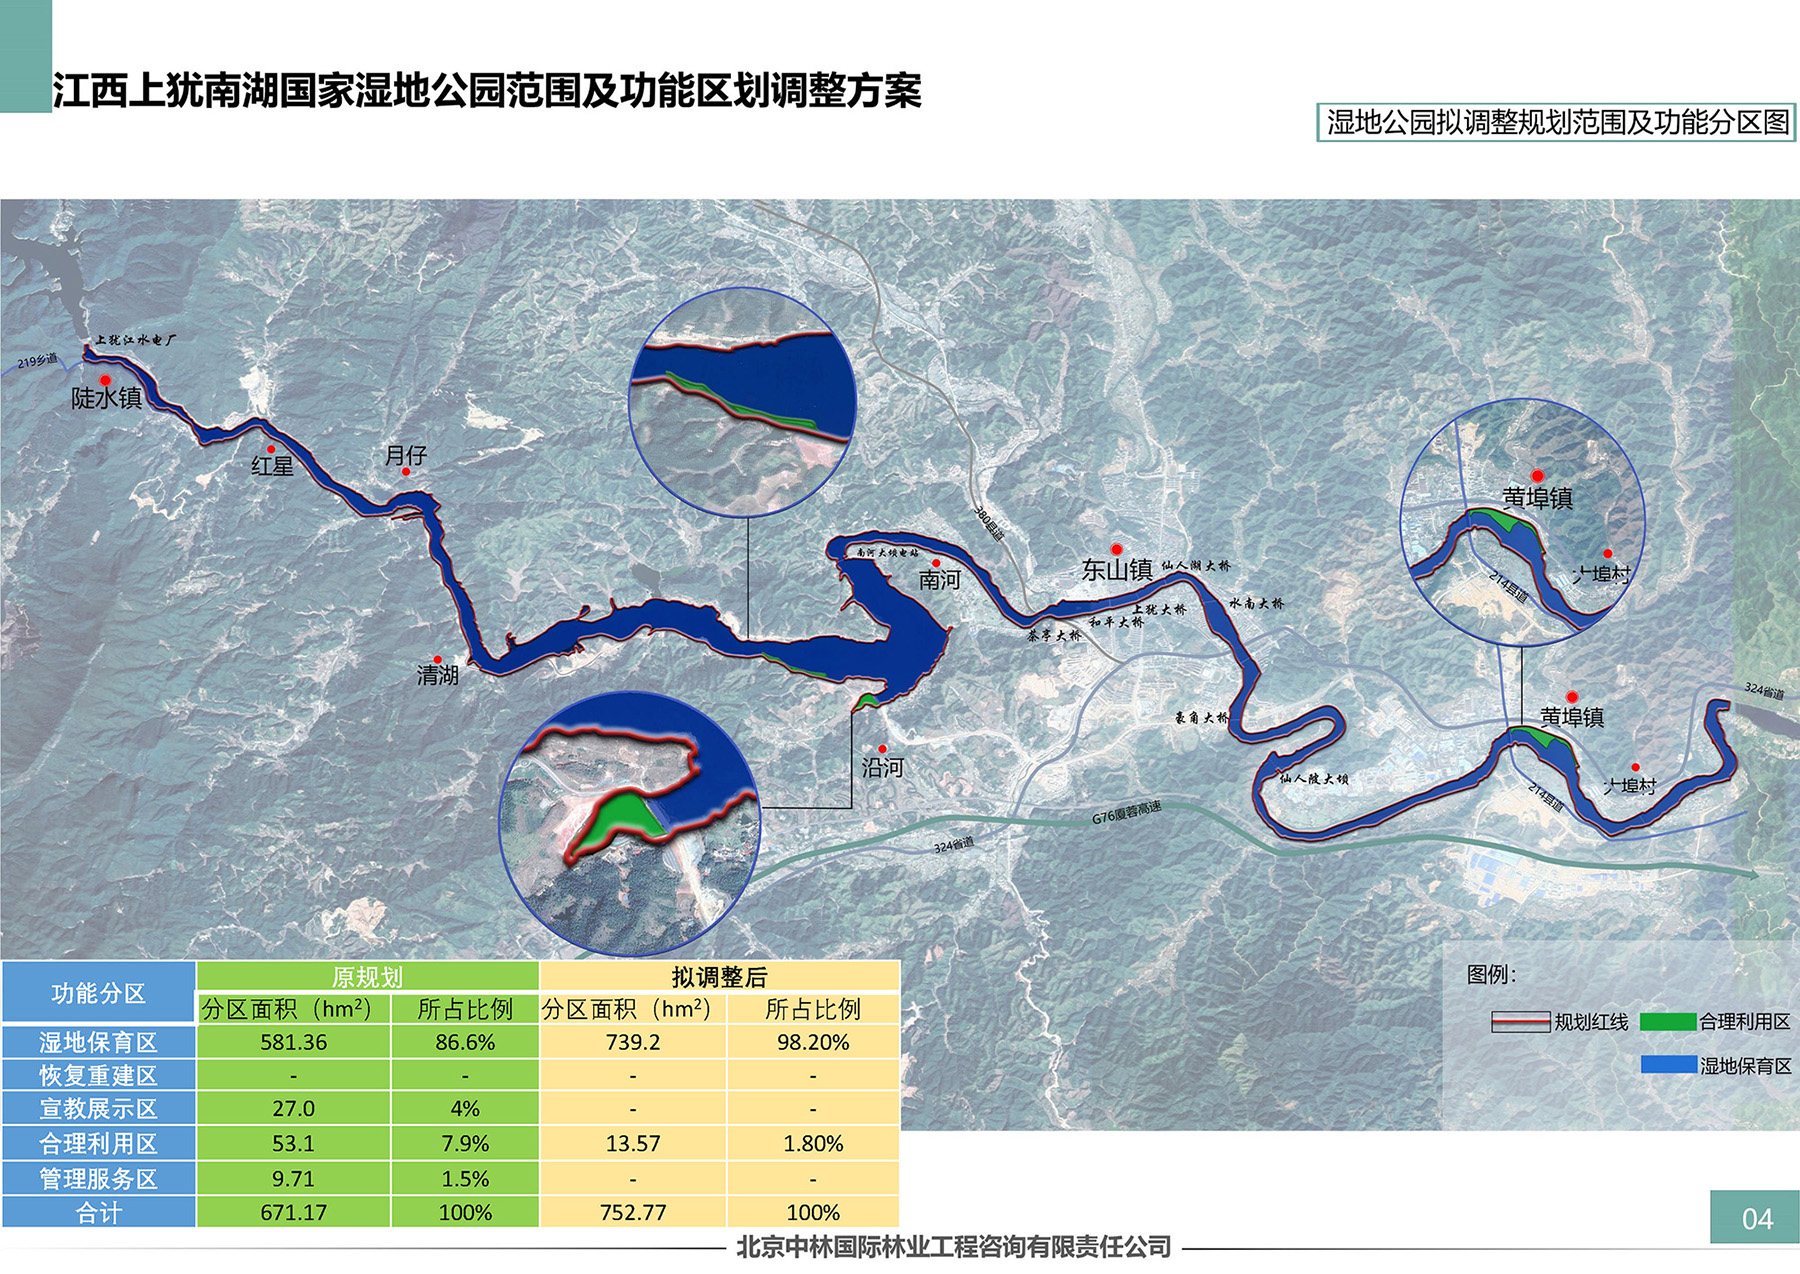This screenshot has width=1800, height=1274.
Task: Click the red dot marker above 沿河
Action: [882, 749]
